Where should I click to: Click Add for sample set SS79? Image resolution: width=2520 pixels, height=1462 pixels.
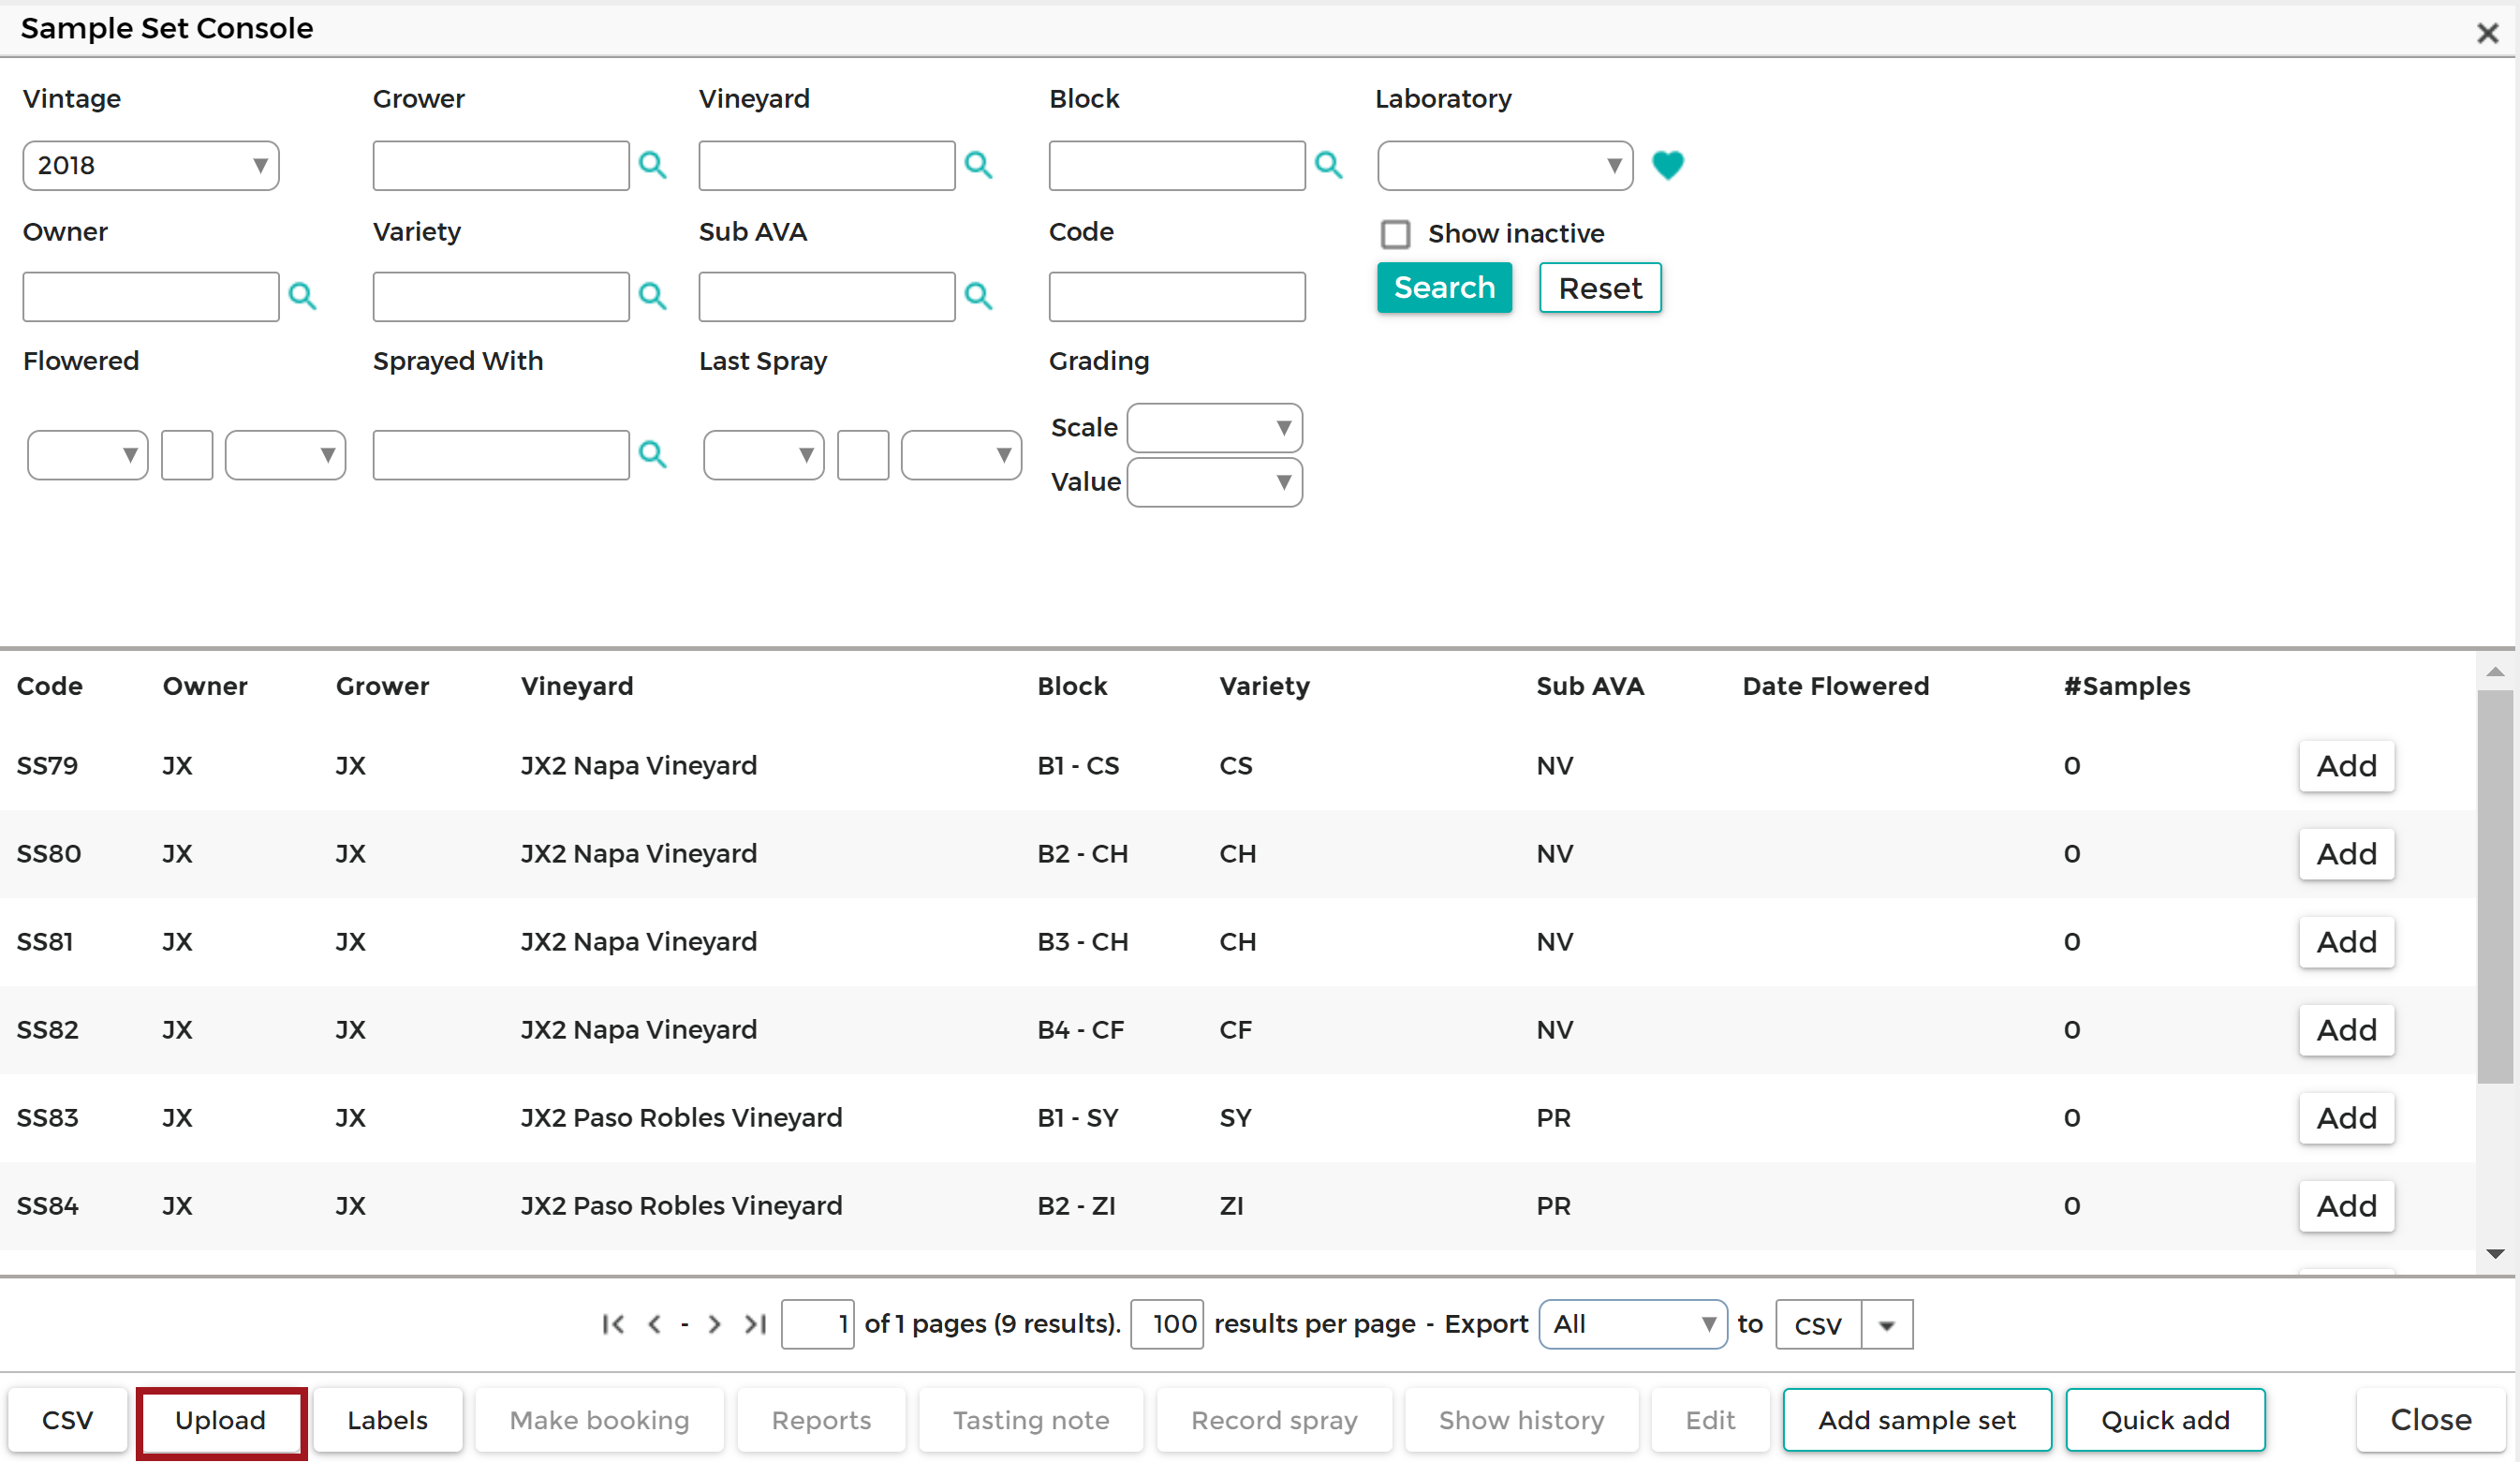click(2346, 766)
